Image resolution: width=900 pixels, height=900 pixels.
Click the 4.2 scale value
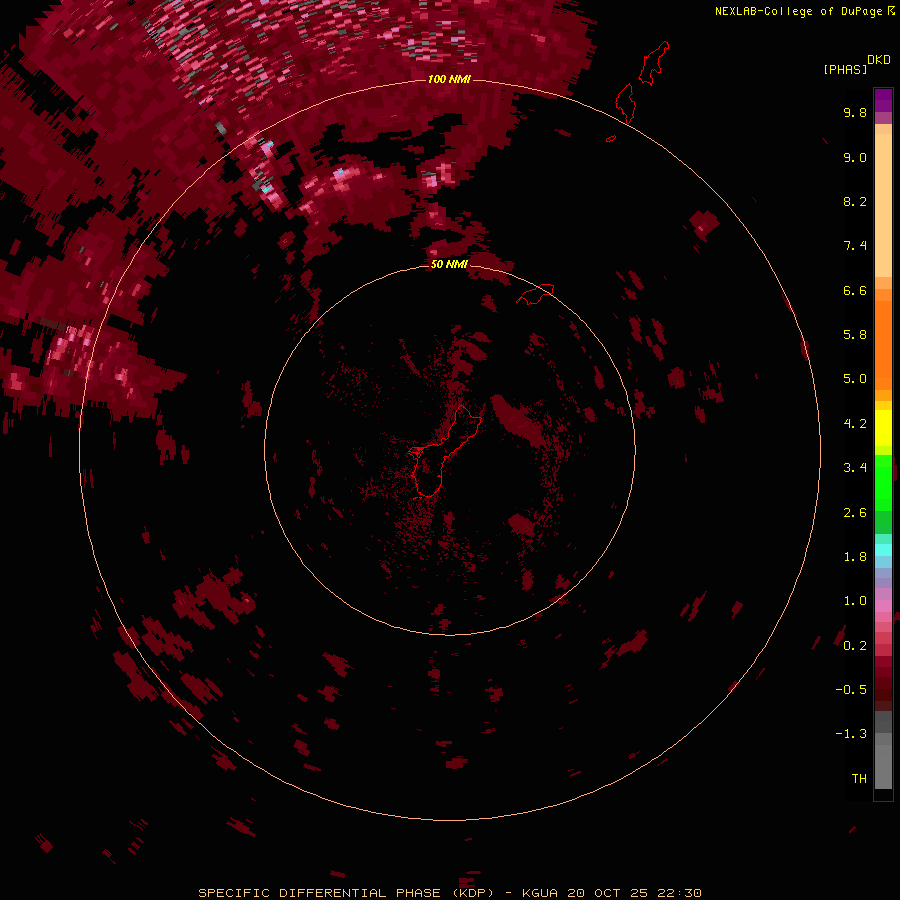pos(855,424)
